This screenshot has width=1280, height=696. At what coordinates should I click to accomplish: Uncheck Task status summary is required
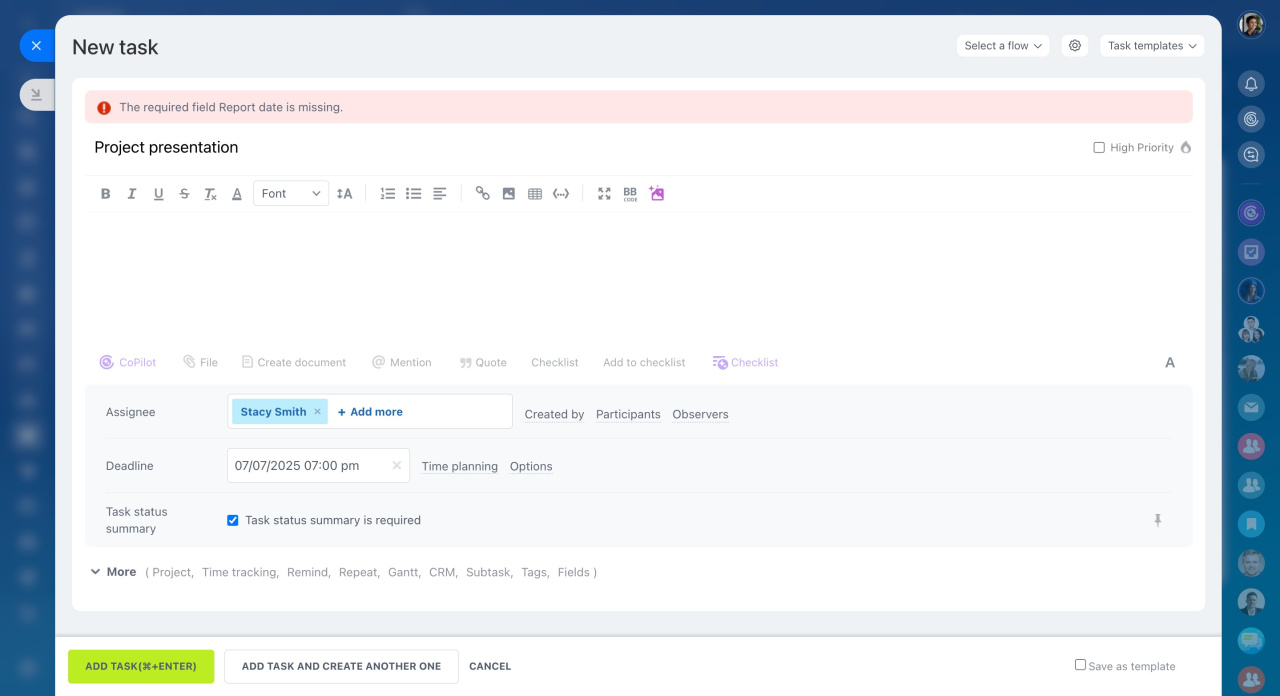(x=233, y=520)
